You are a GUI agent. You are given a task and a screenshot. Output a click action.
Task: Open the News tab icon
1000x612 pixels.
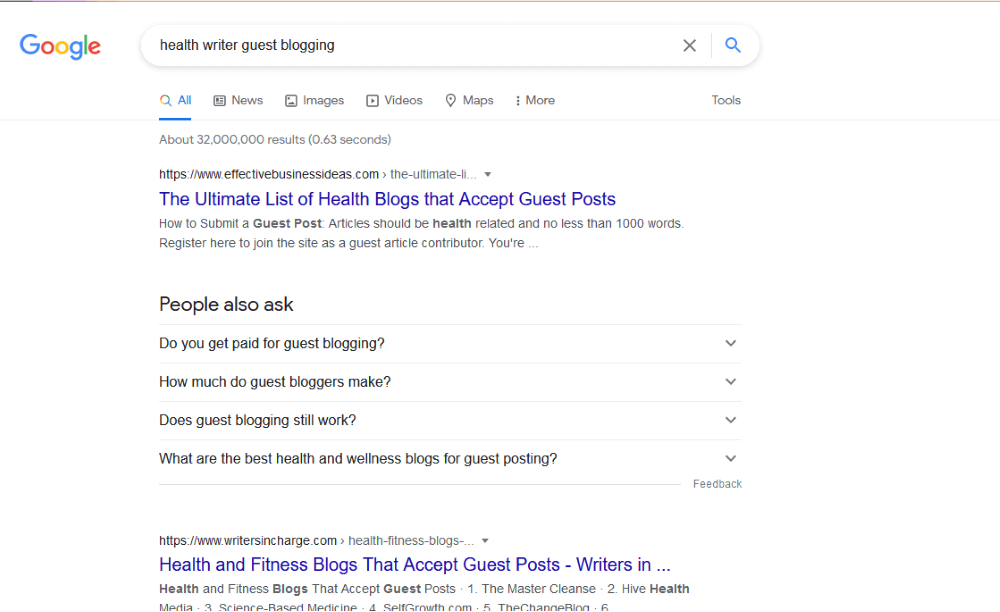pos(219,100)
